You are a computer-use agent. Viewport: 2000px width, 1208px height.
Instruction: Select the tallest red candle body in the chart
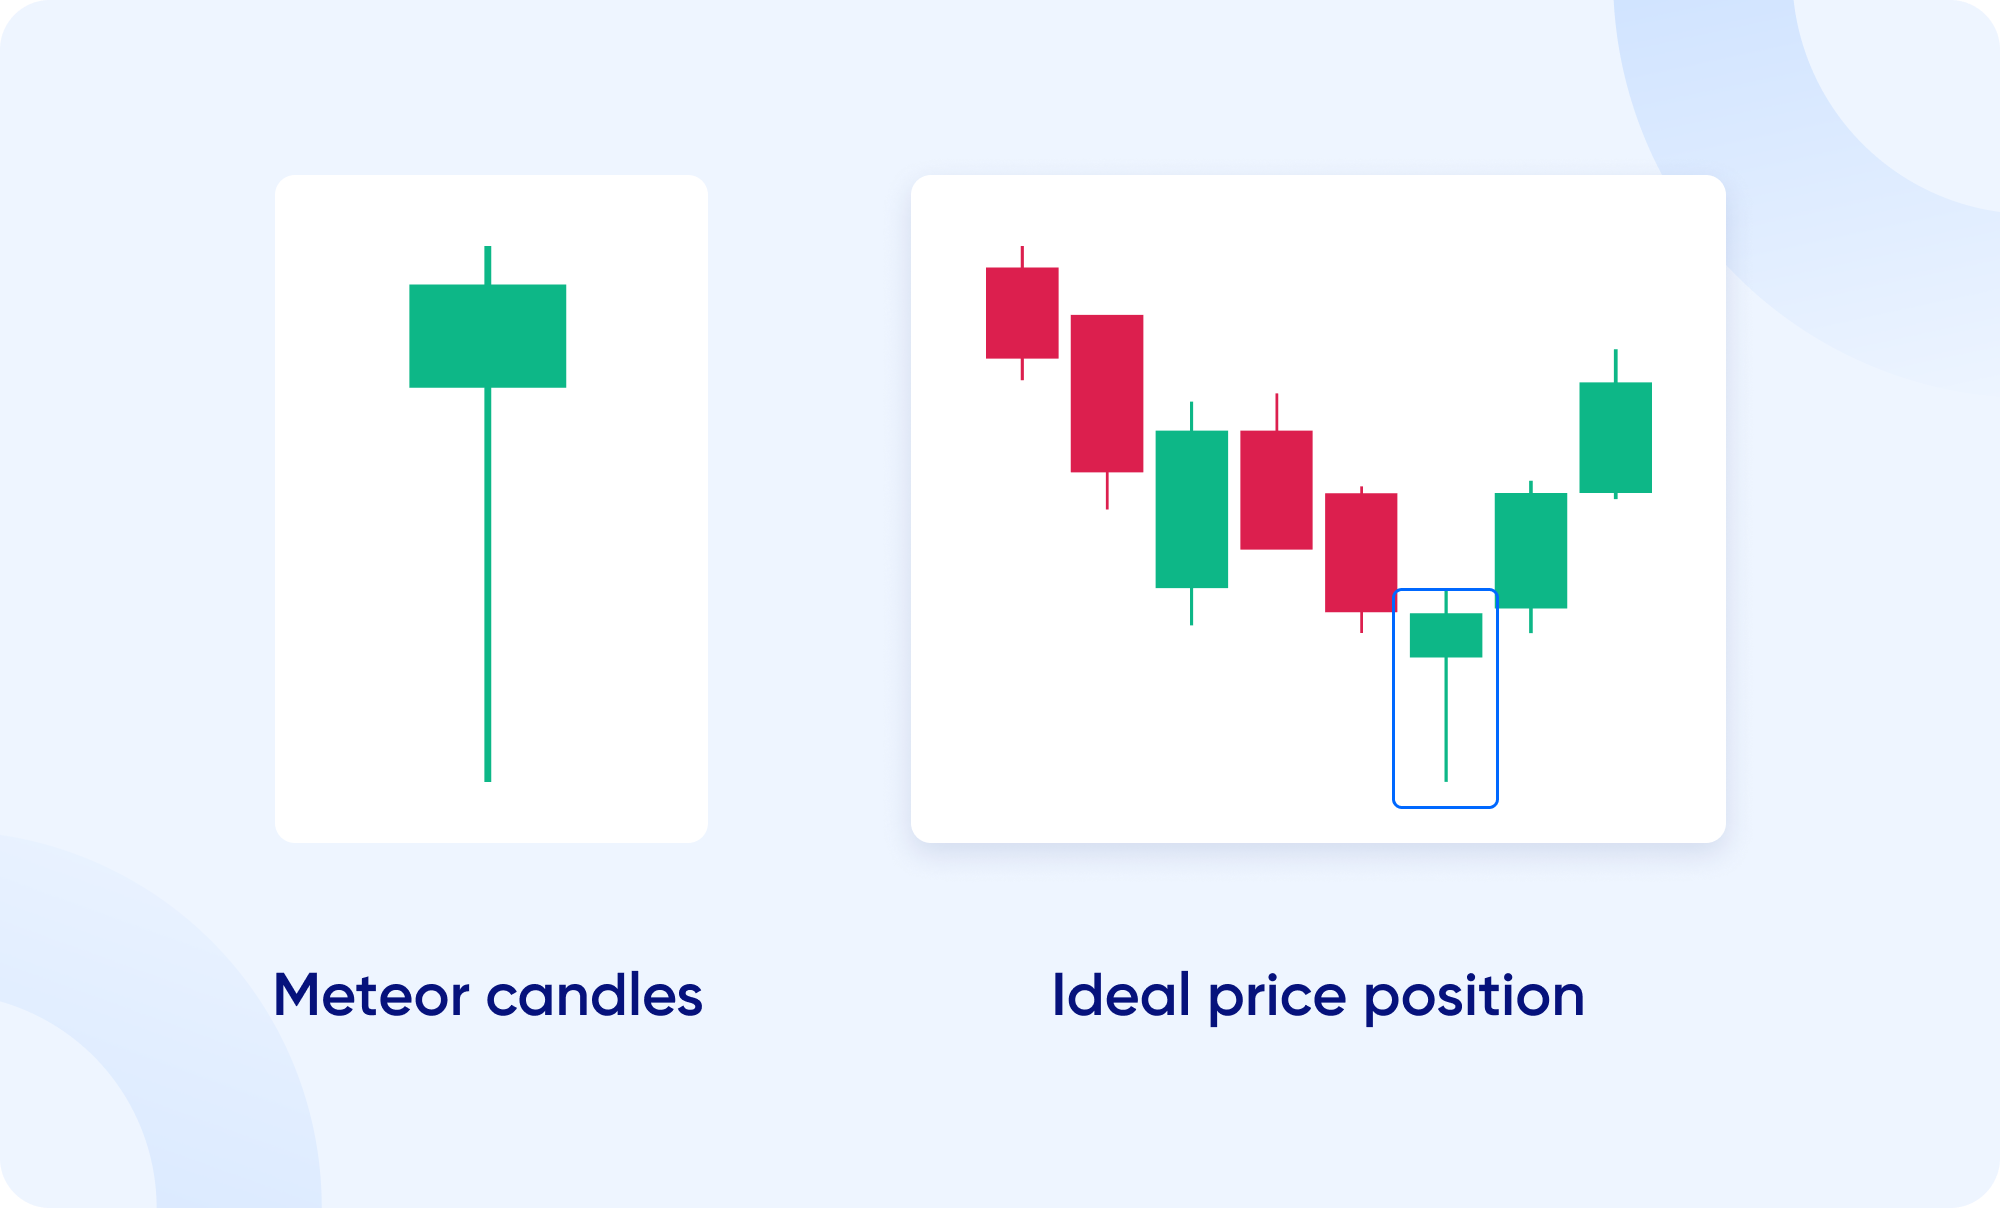[x=1106, y=393]
